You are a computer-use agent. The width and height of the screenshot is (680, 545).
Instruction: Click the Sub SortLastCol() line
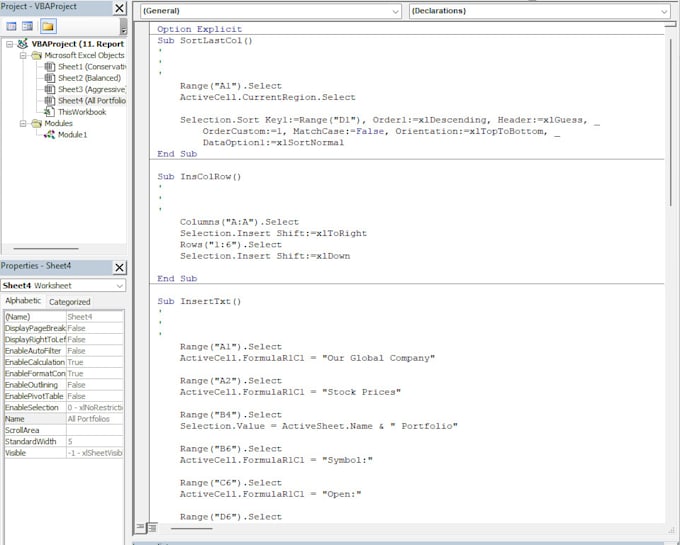(x=205, y=41)
